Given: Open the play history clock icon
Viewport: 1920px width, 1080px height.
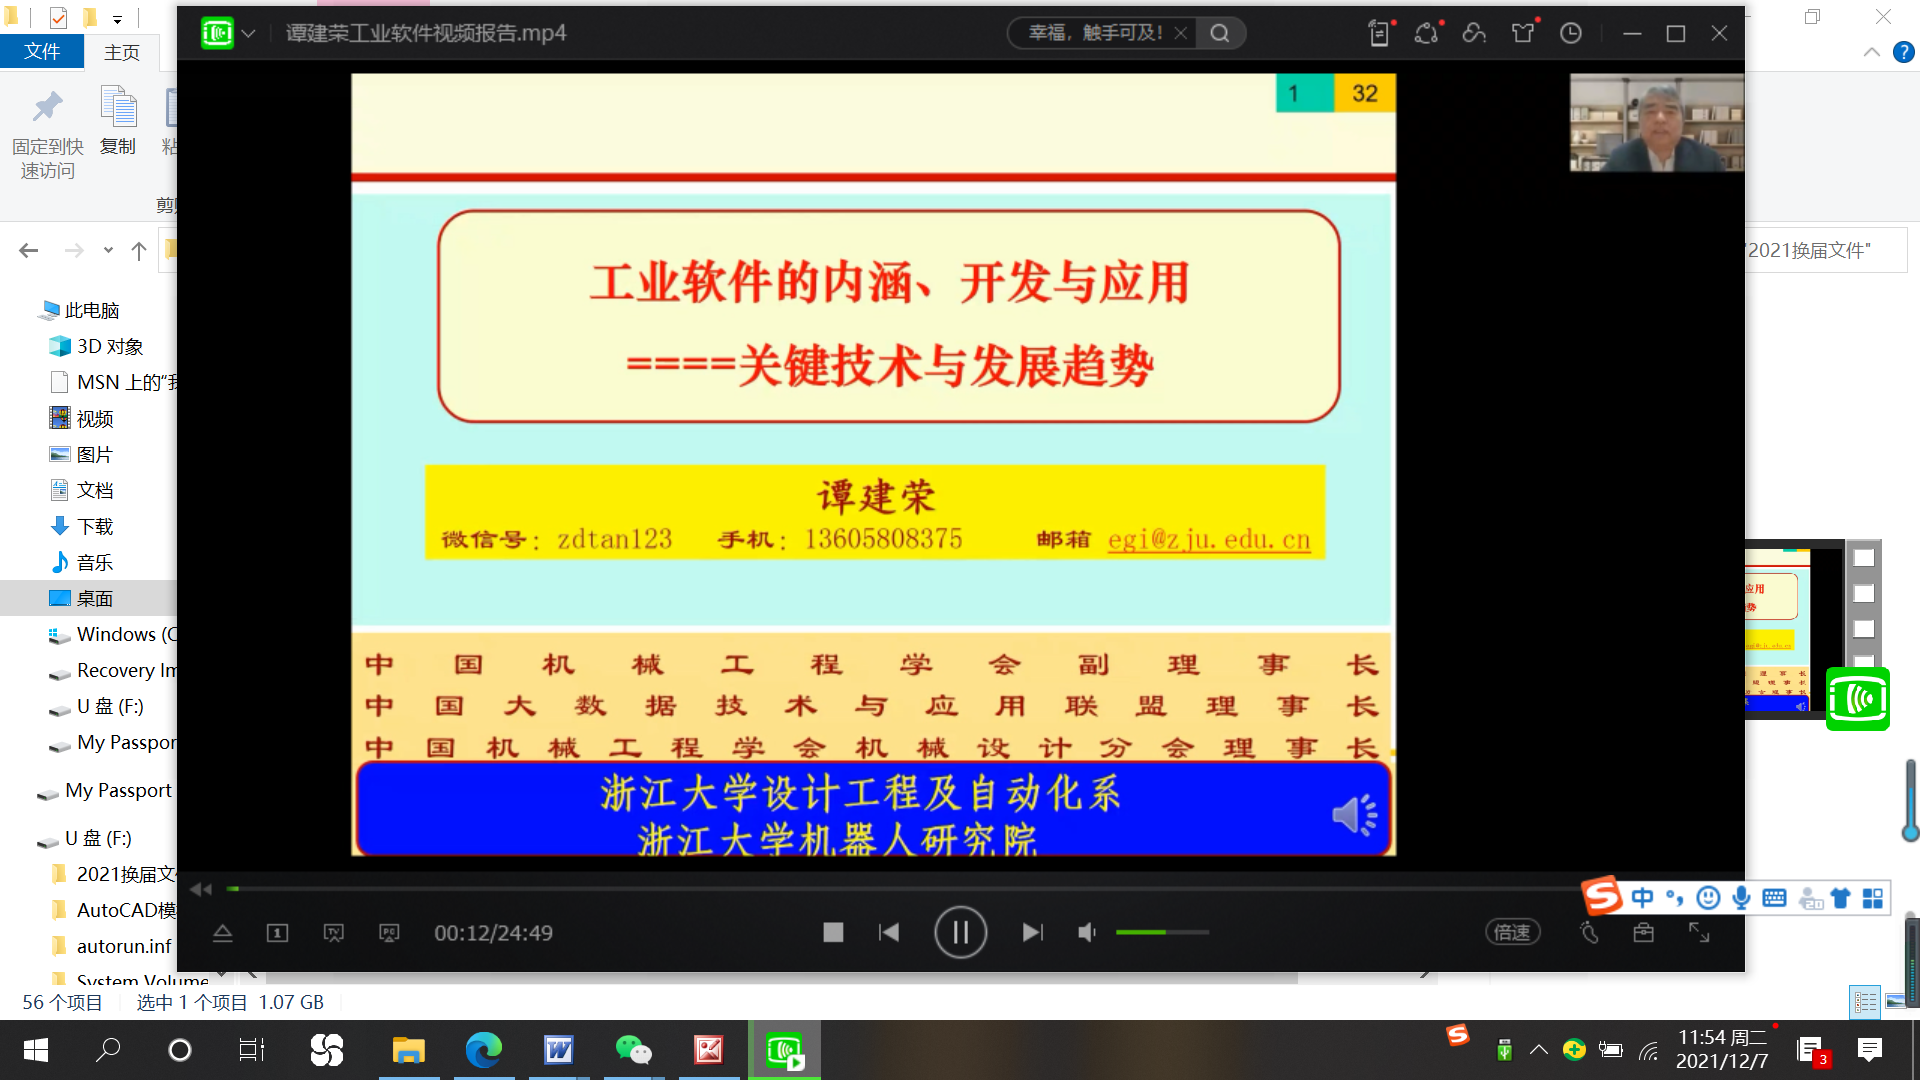Looking at the screenshot, I should (1571, 33).
